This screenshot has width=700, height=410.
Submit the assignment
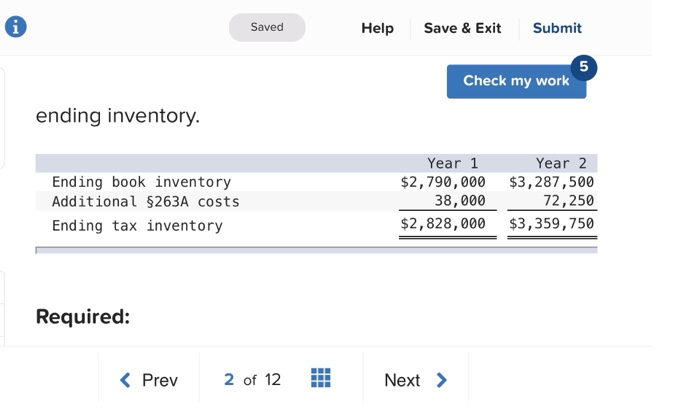557,28
